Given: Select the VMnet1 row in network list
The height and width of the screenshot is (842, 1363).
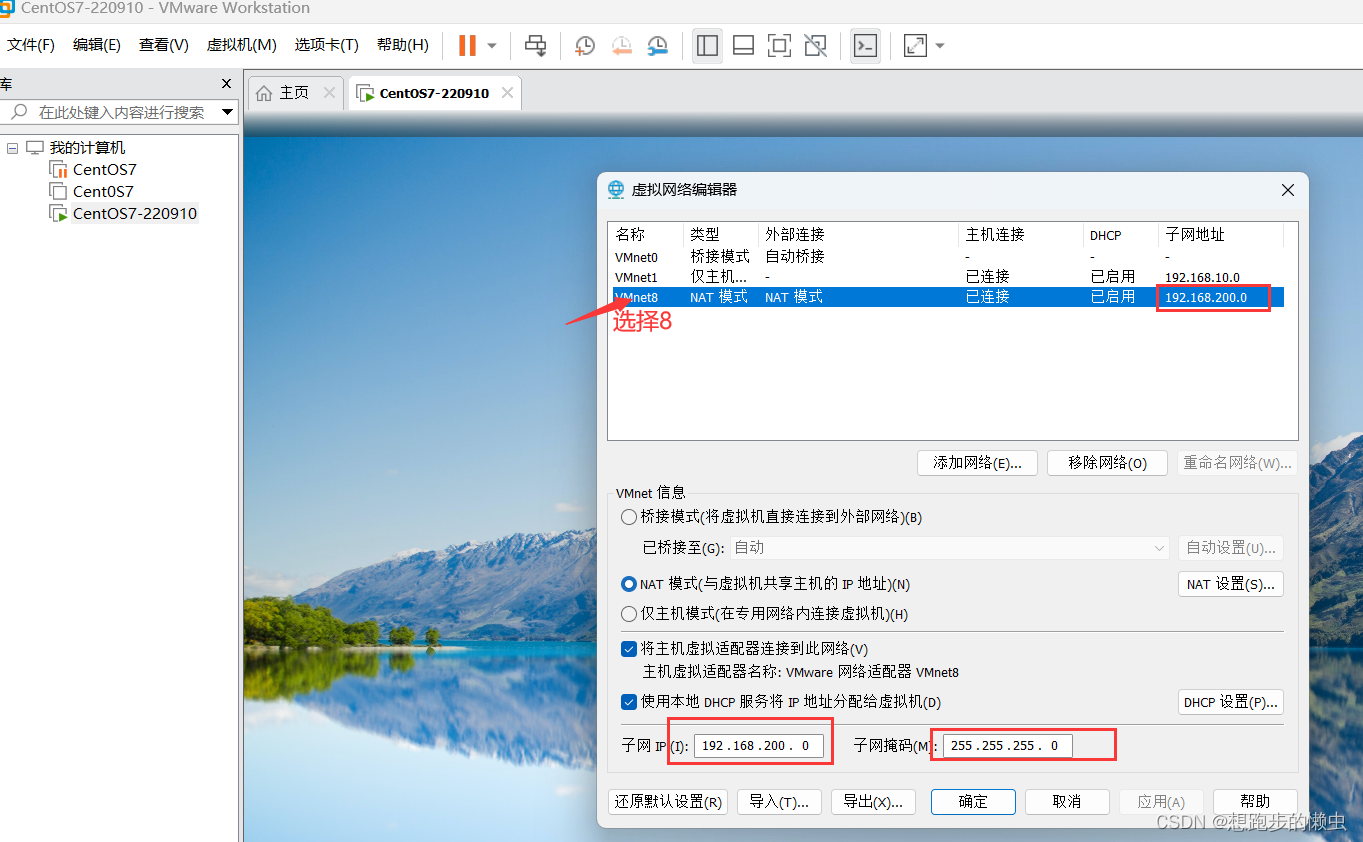Looking at the screenshot, I should coord(947,277).
